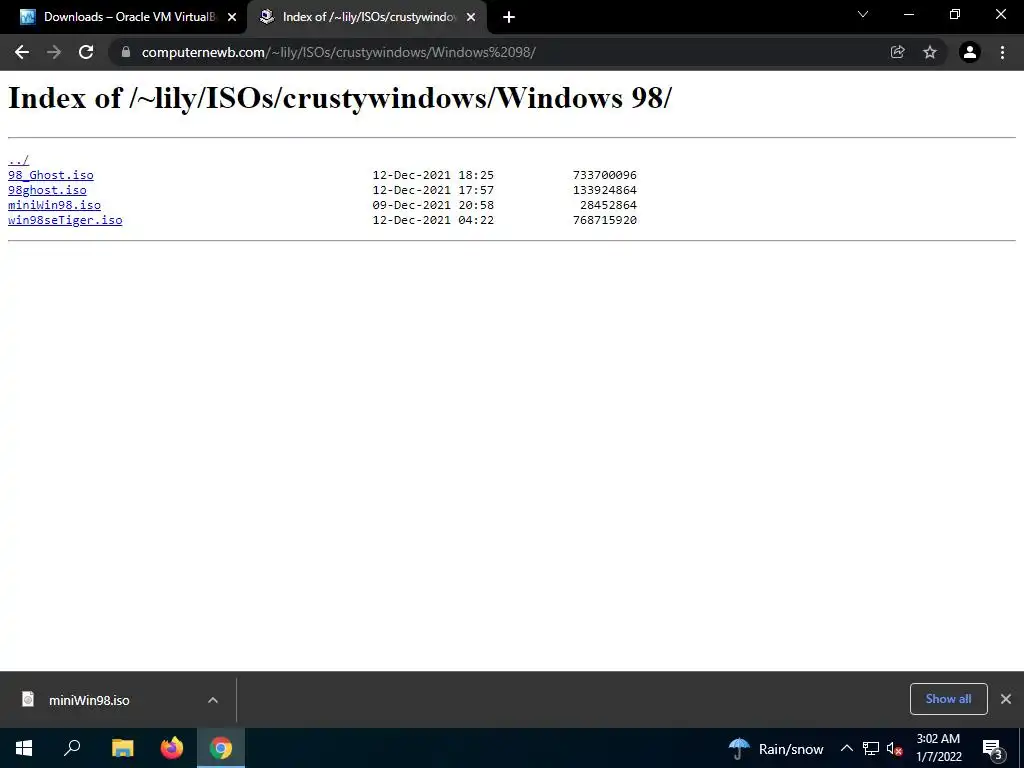Open the tab search dropdown arrow
Viewport: 1024px width, 768px height.
coord(863,14)
